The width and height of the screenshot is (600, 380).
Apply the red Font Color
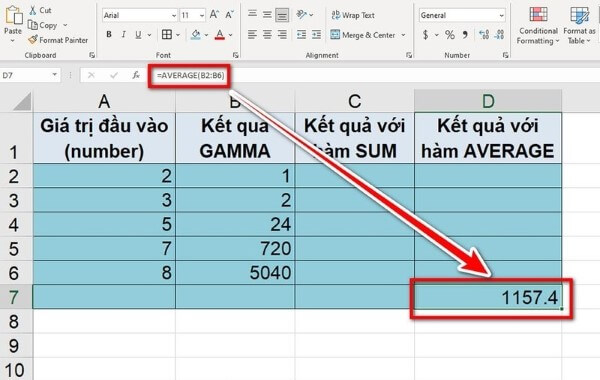[x=220, y=35]
